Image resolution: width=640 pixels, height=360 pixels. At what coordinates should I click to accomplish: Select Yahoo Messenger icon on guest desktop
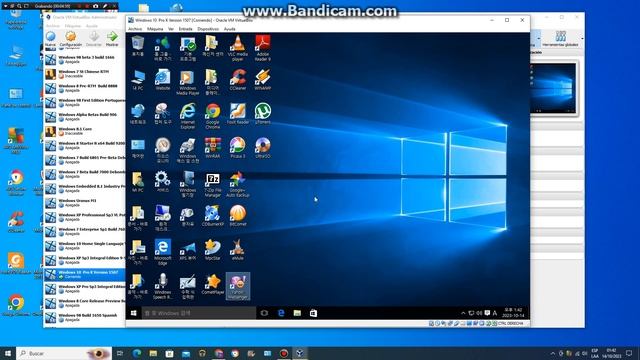238,287
